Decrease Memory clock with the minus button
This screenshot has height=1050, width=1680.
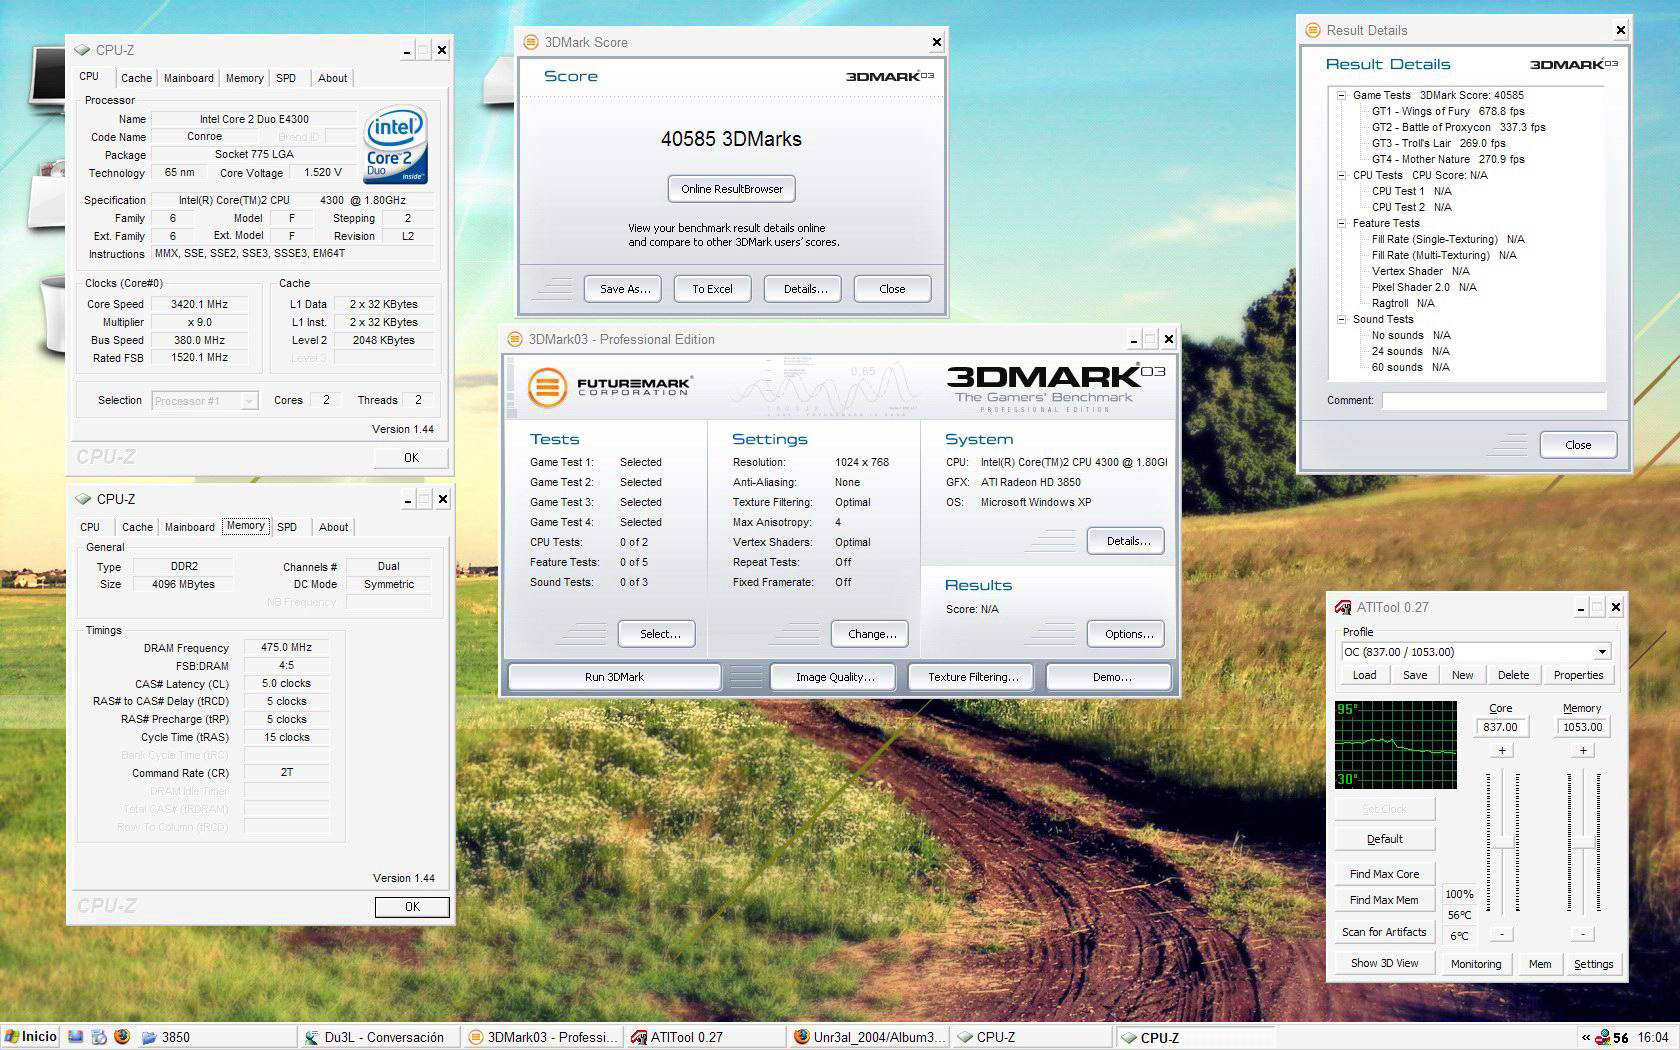pyautogui.click(x=1583, y=934)
